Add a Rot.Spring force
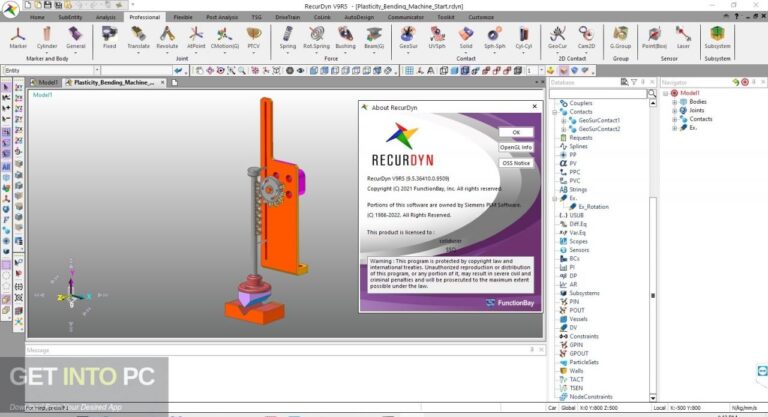This screenshot has height=417, width=768. [316, 38]
